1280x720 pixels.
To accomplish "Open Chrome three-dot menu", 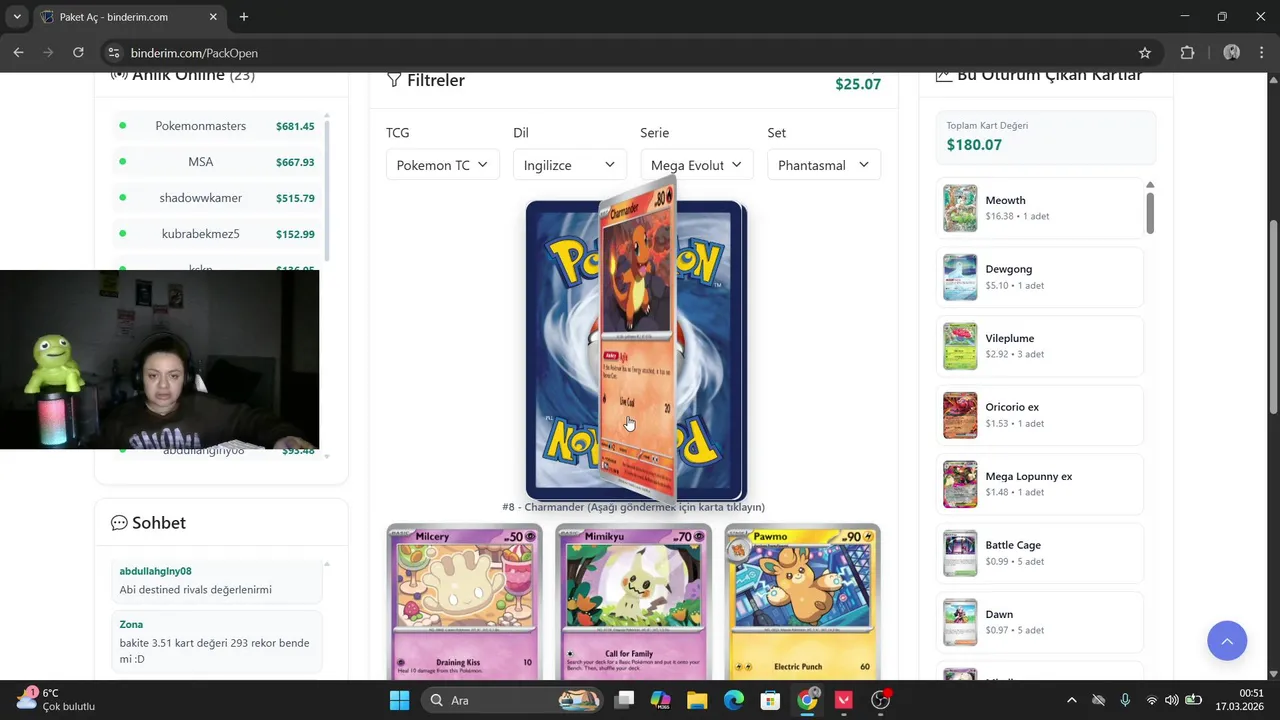I will (x=1262, y=53).
